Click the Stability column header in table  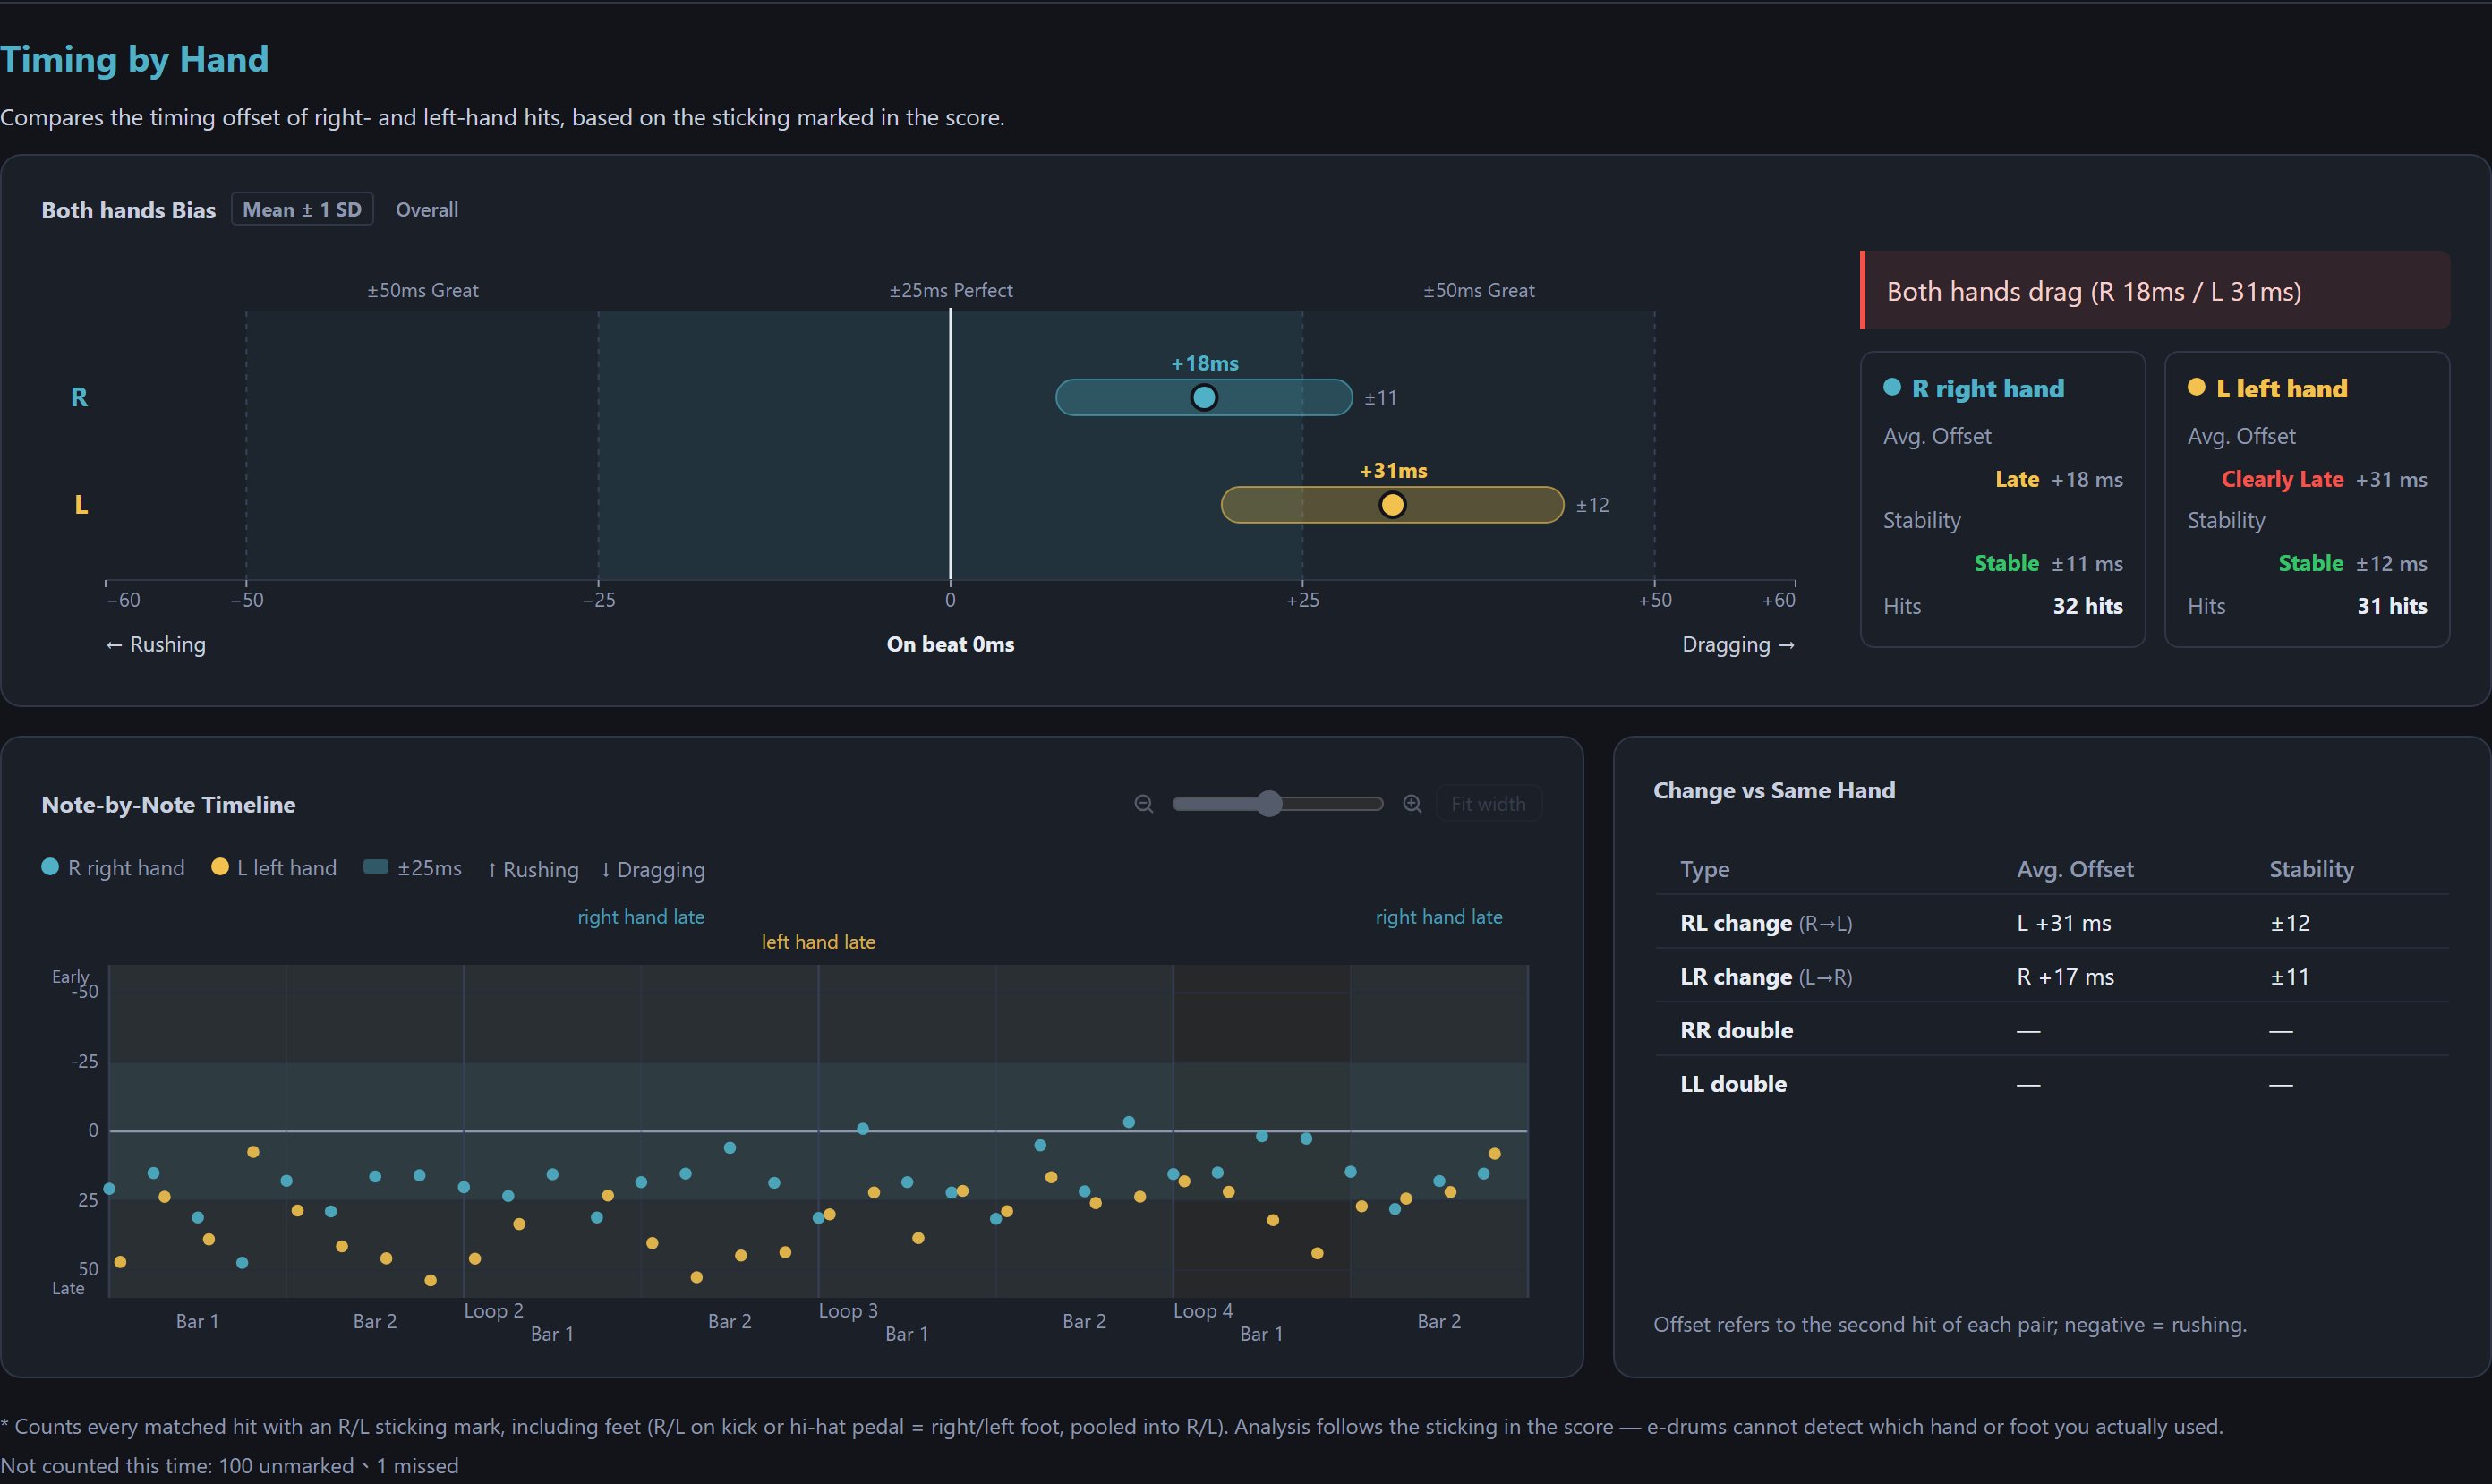(2311, 869)
